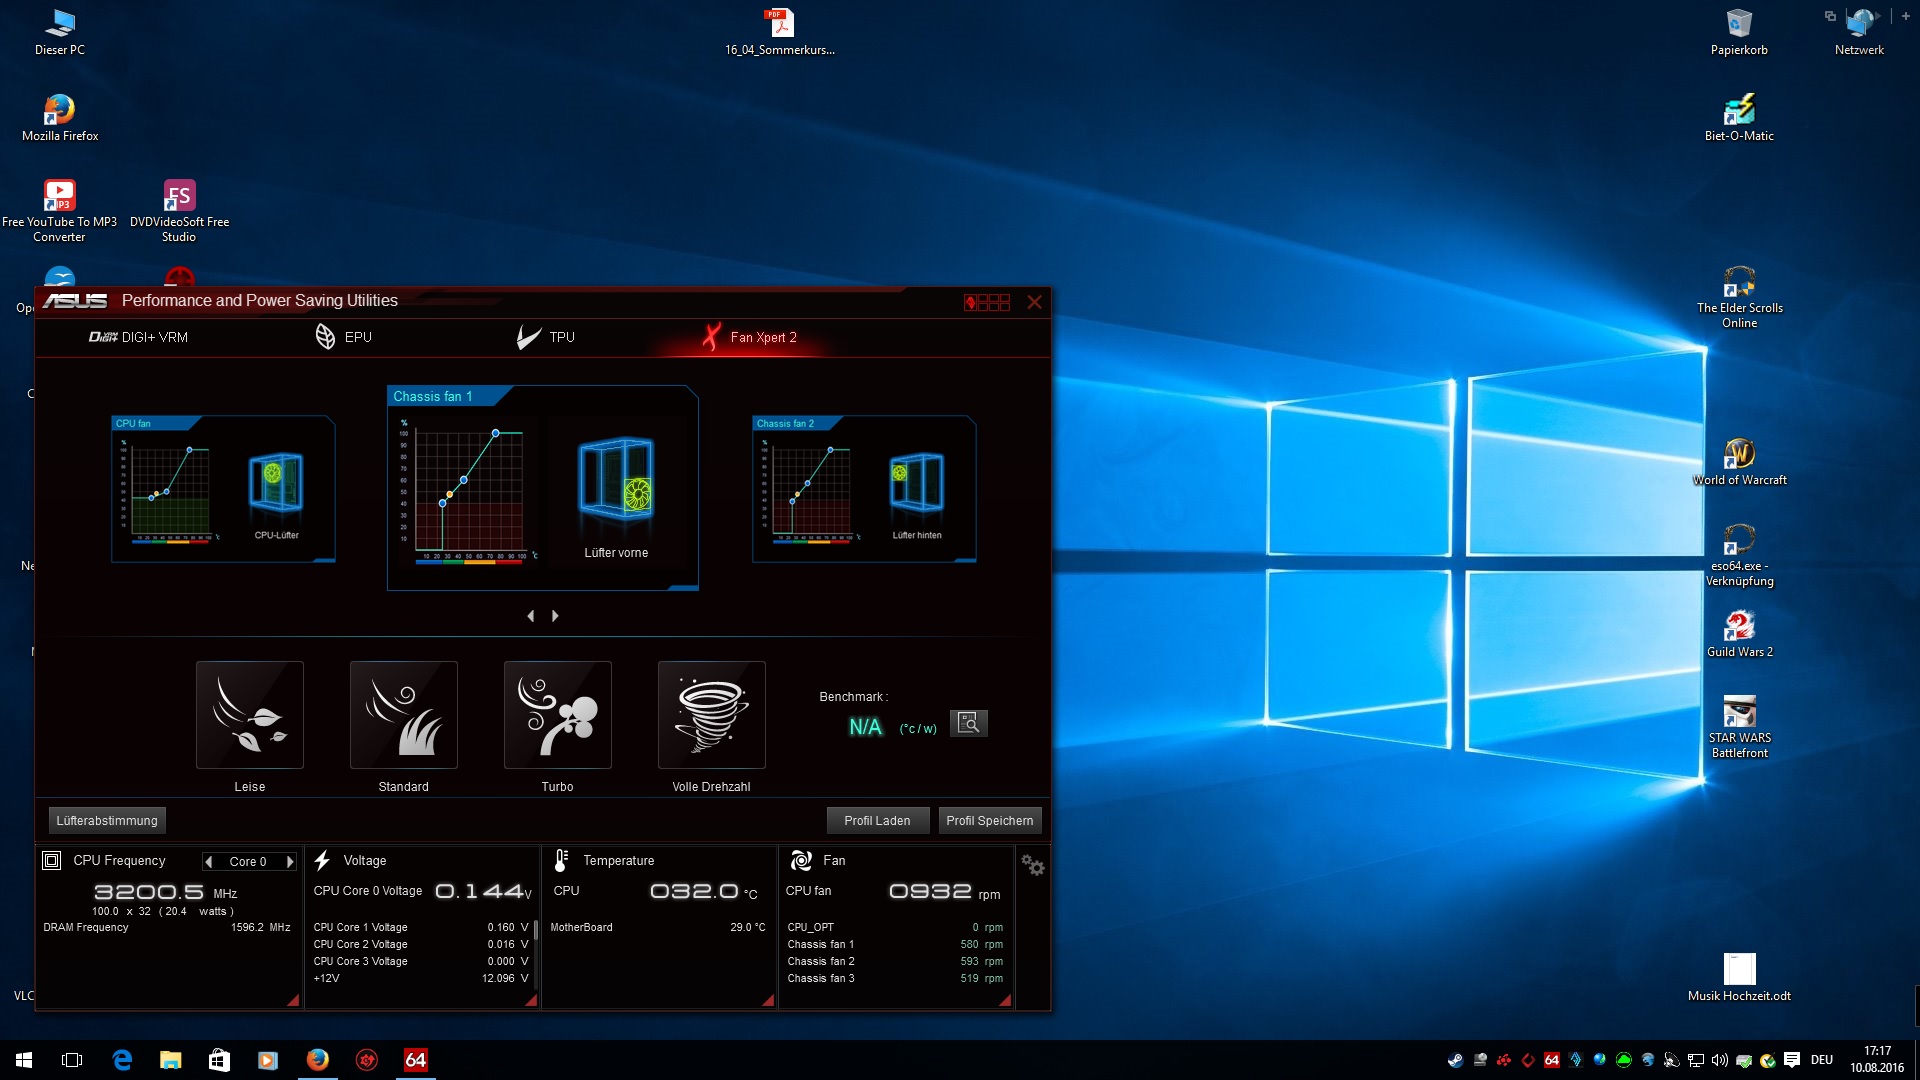Switch to the DIGI+ VRM tab

coord(139,337)
